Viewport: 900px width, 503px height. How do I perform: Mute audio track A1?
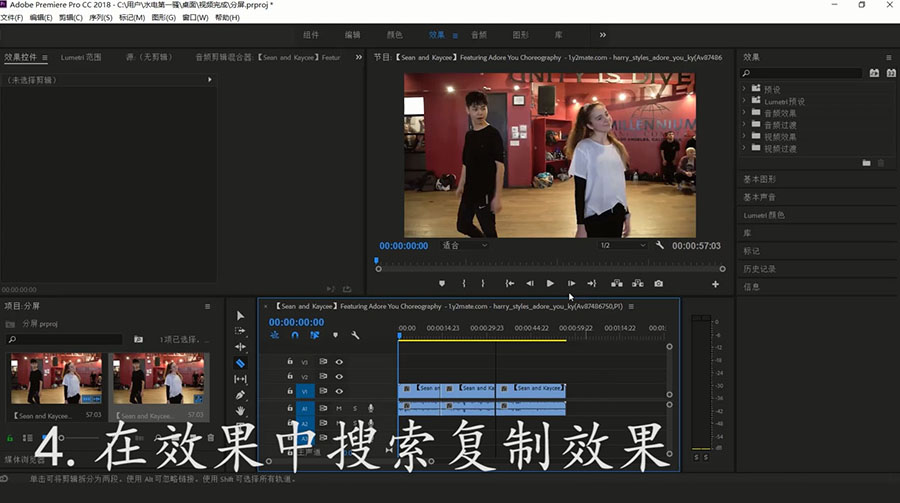tap(339, 408)
